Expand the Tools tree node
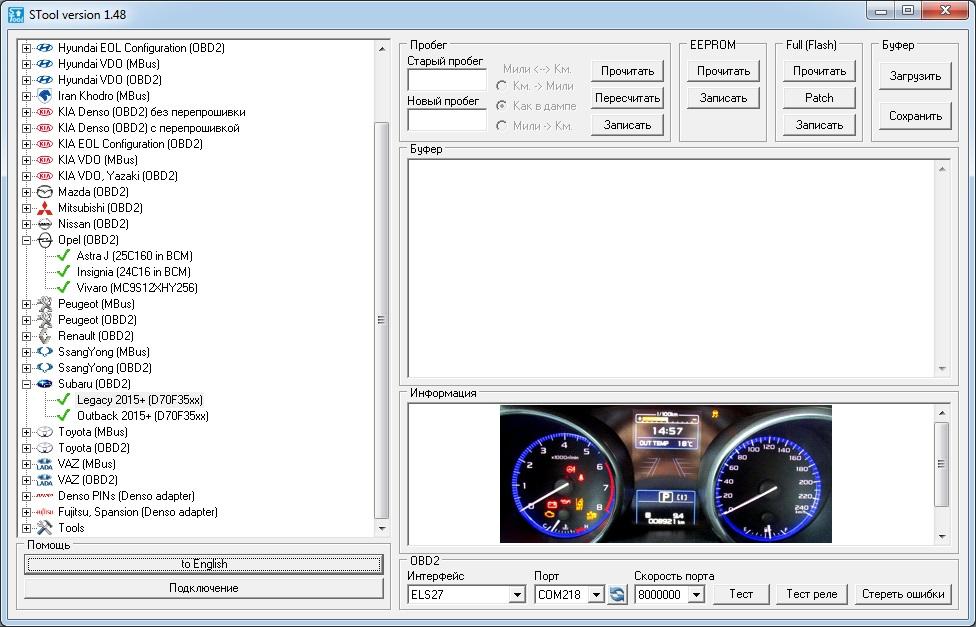The width and height of the screenshot is (976, 627). click(26, 529)
